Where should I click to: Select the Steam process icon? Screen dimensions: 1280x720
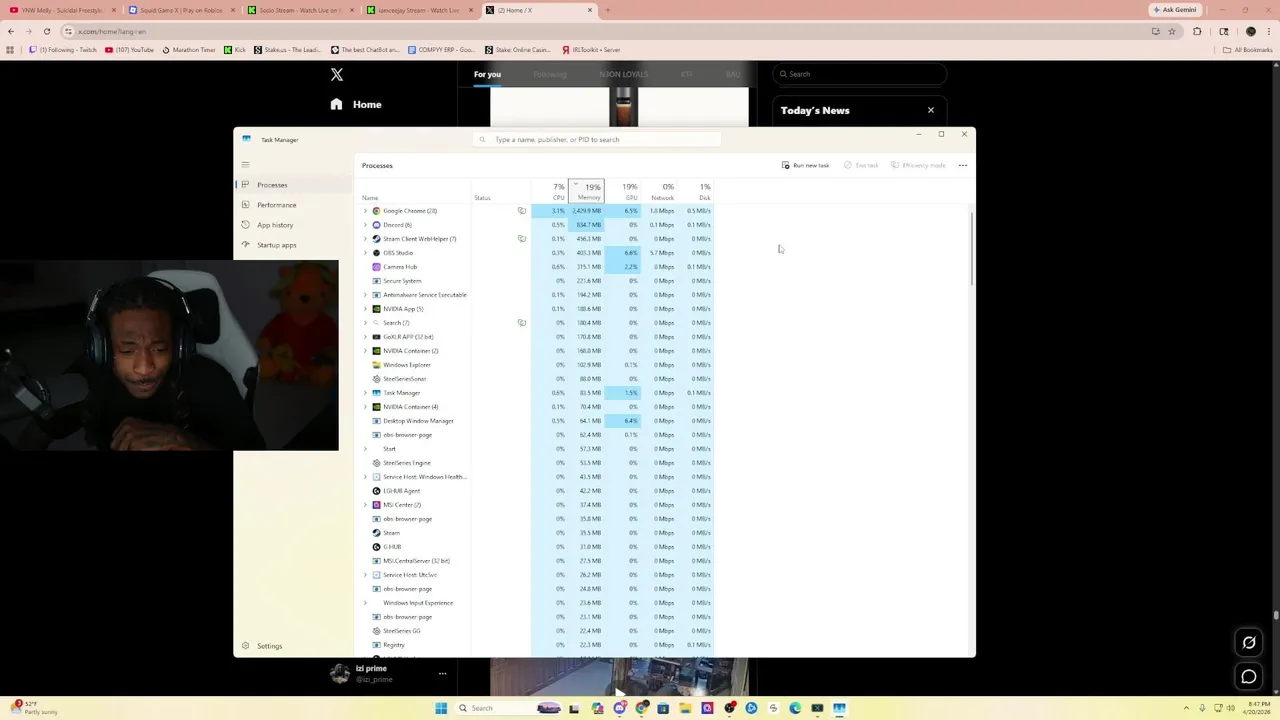coord(376,533)
